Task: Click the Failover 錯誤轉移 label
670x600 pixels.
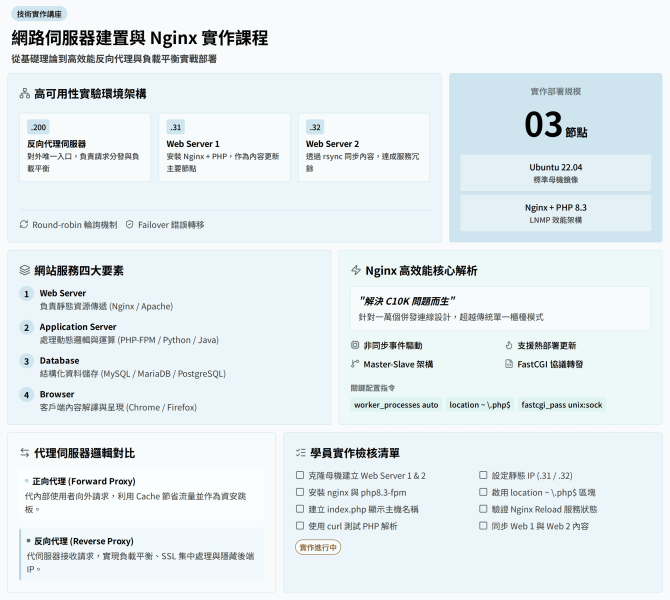Action: [x=171, y=225]
